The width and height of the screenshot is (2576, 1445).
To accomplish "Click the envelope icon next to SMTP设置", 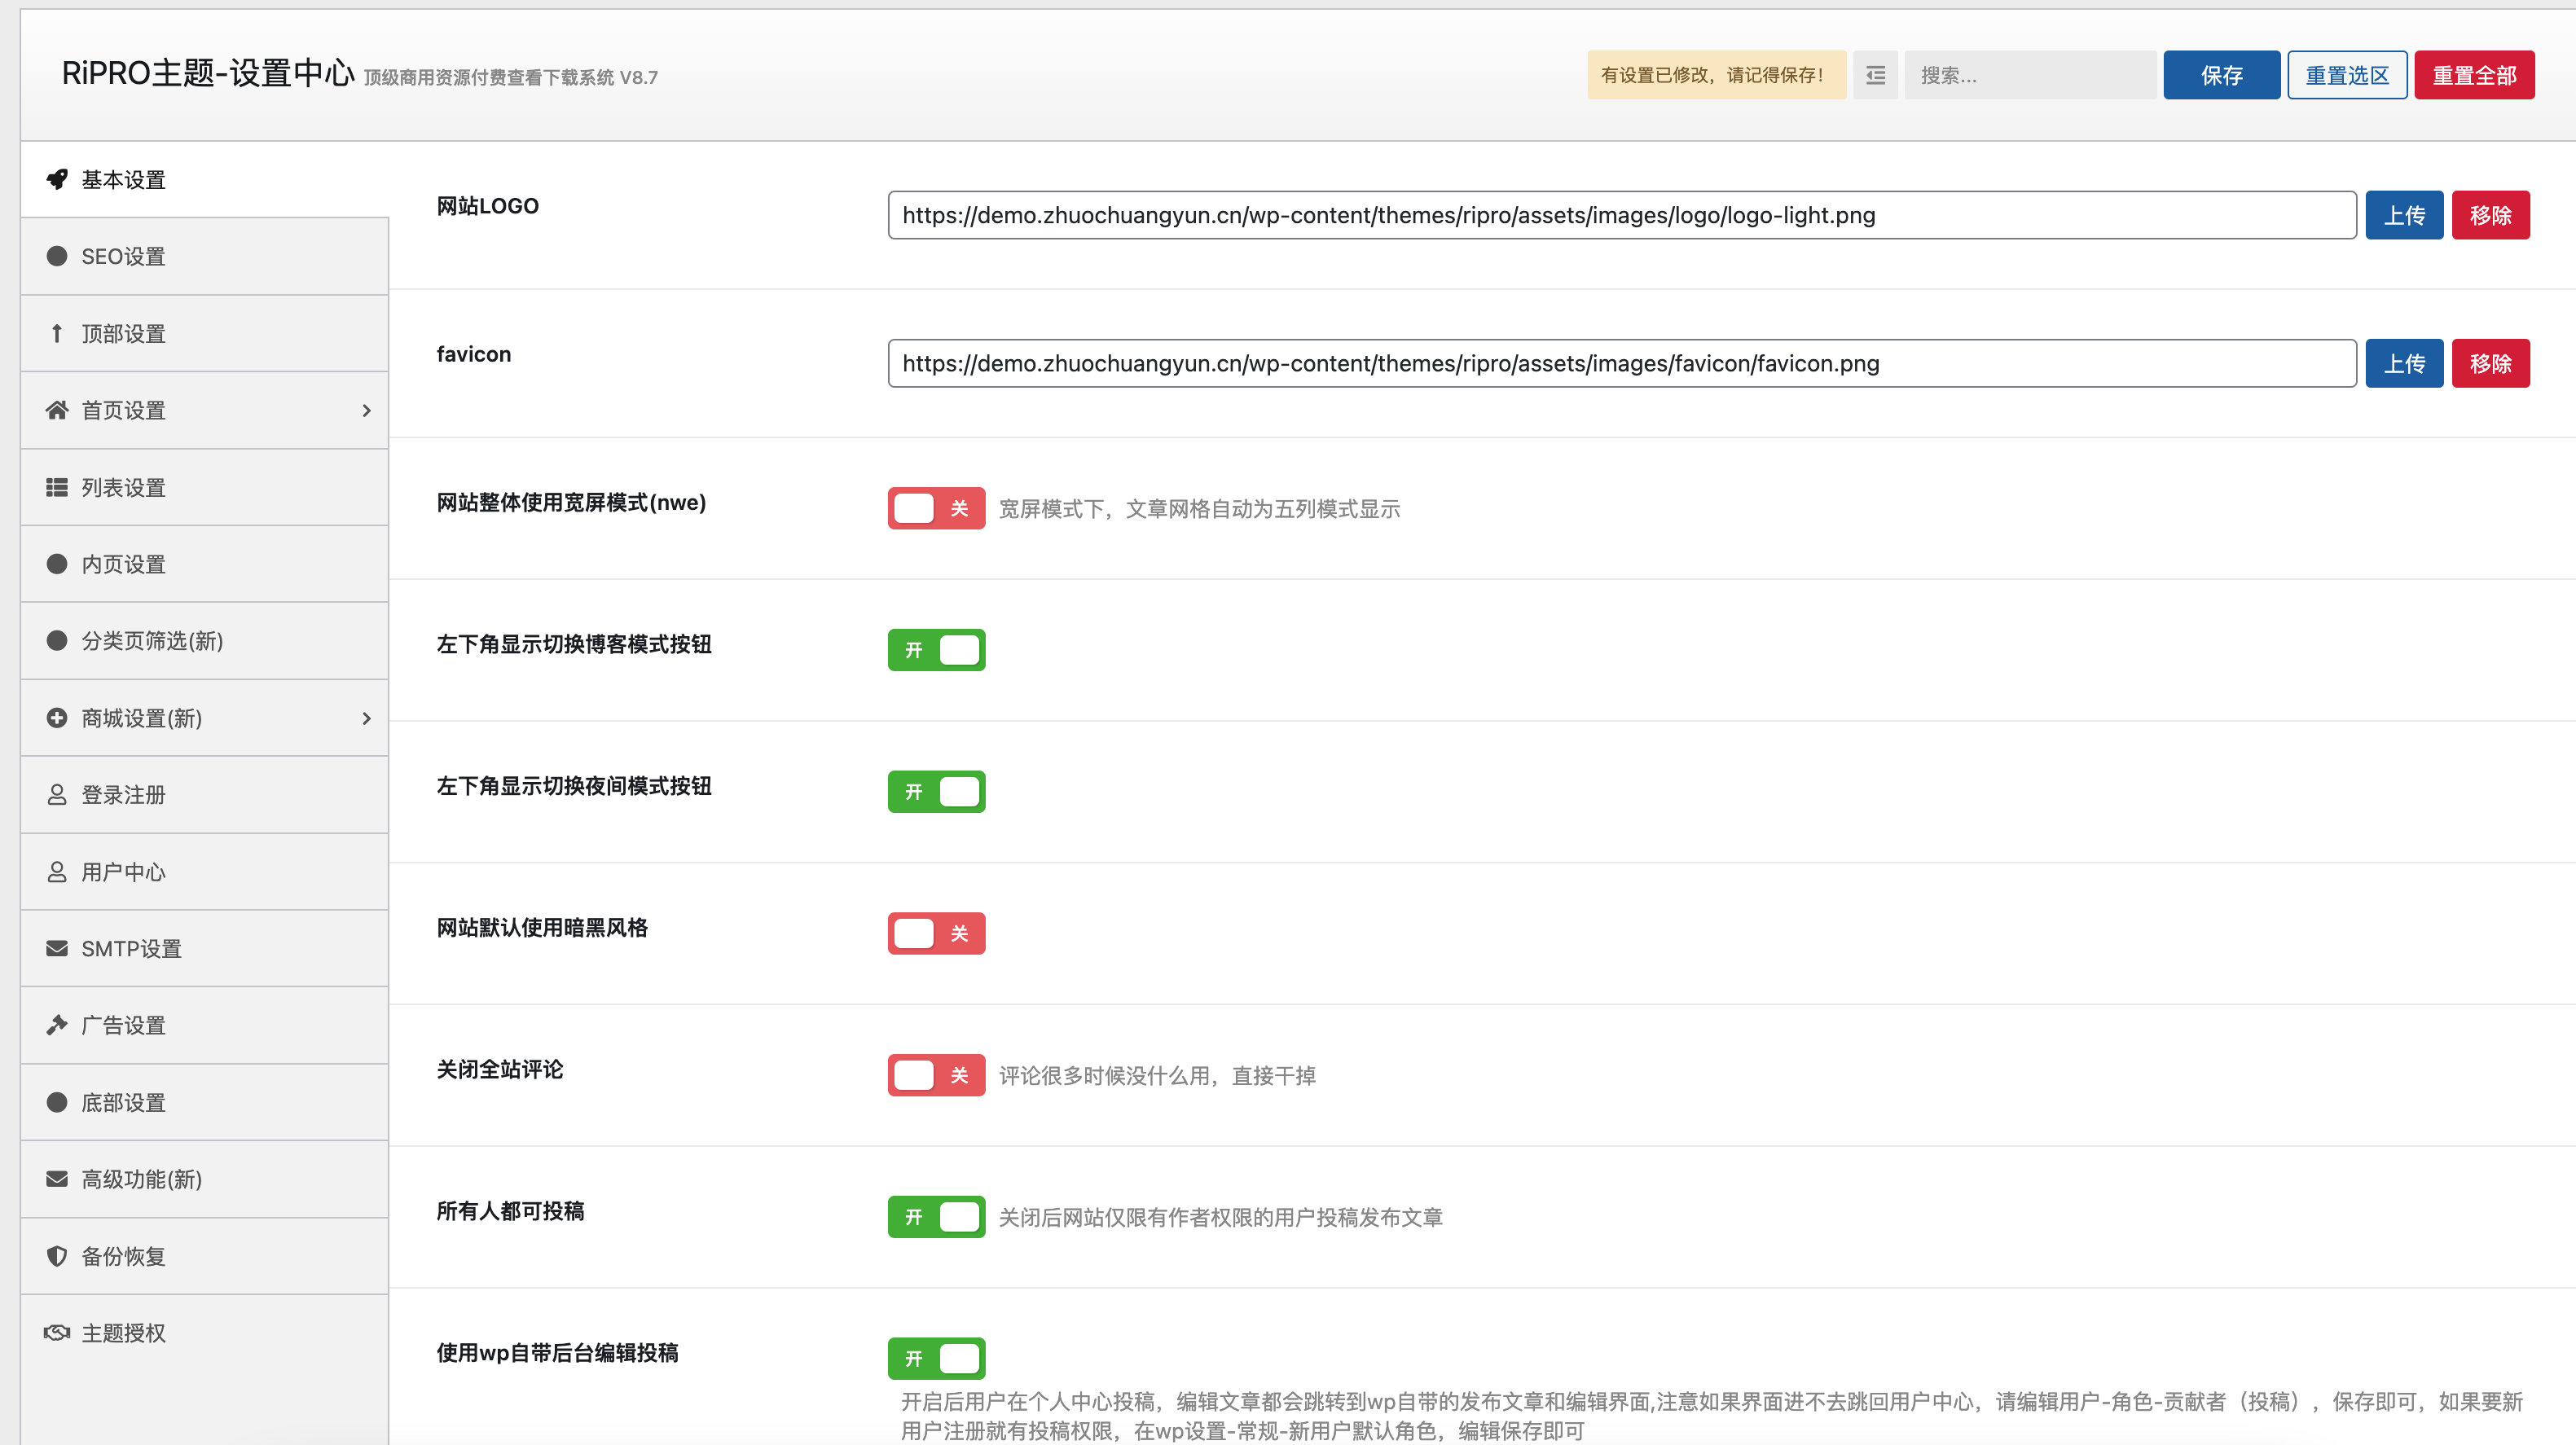I will coord(57,948).
